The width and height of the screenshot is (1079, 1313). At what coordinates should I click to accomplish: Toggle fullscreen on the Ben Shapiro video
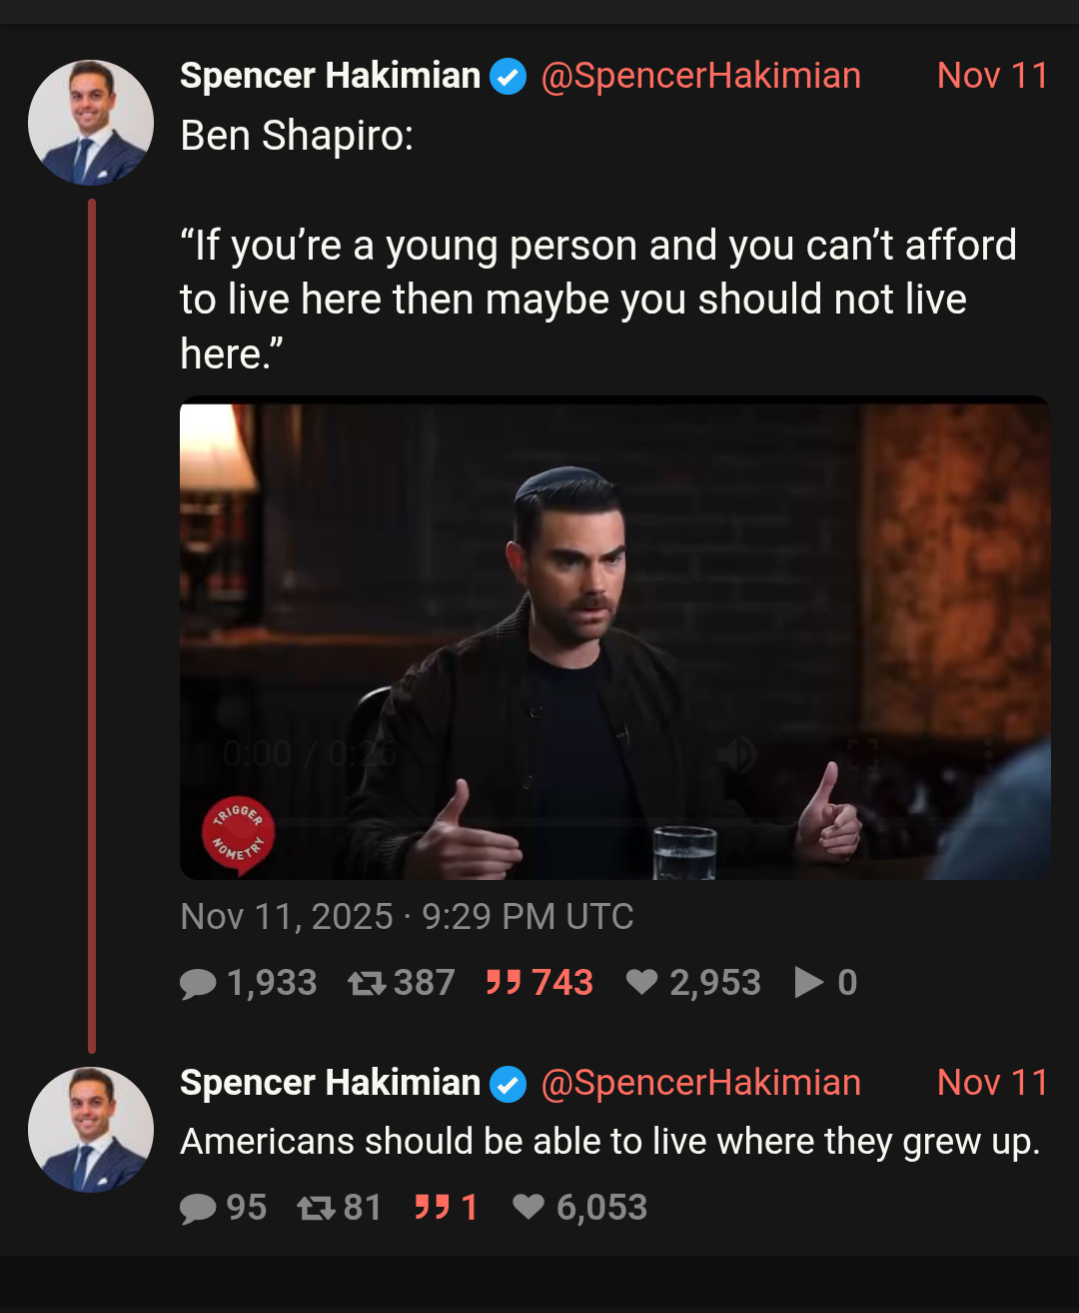click(862, 752)
